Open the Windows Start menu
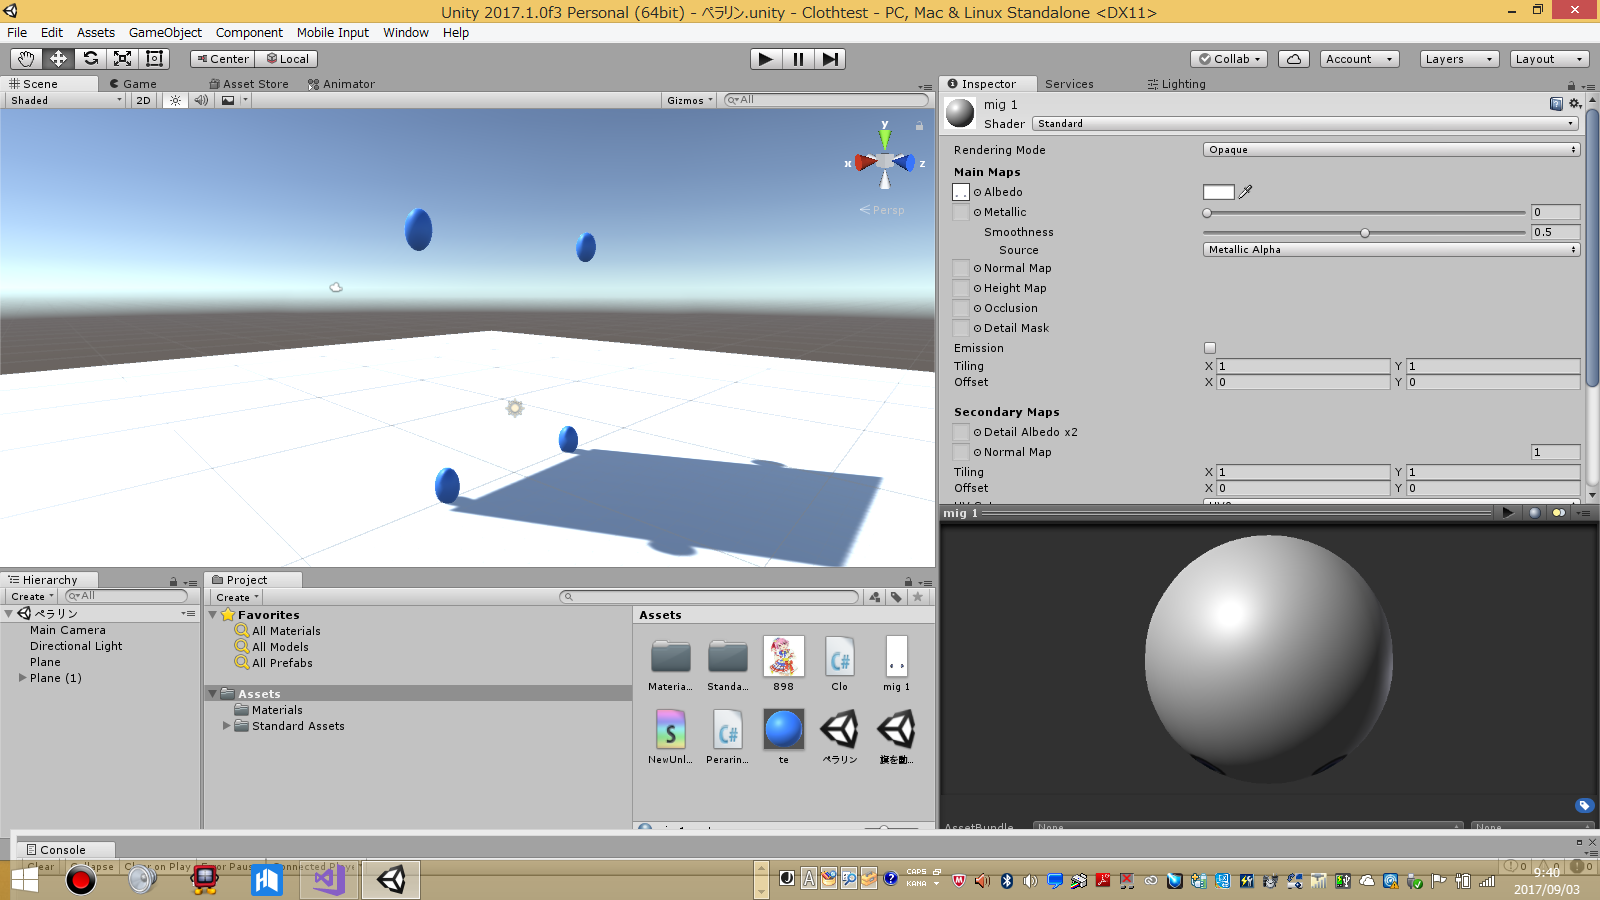 pyautogui.click(x=25, y=880)
